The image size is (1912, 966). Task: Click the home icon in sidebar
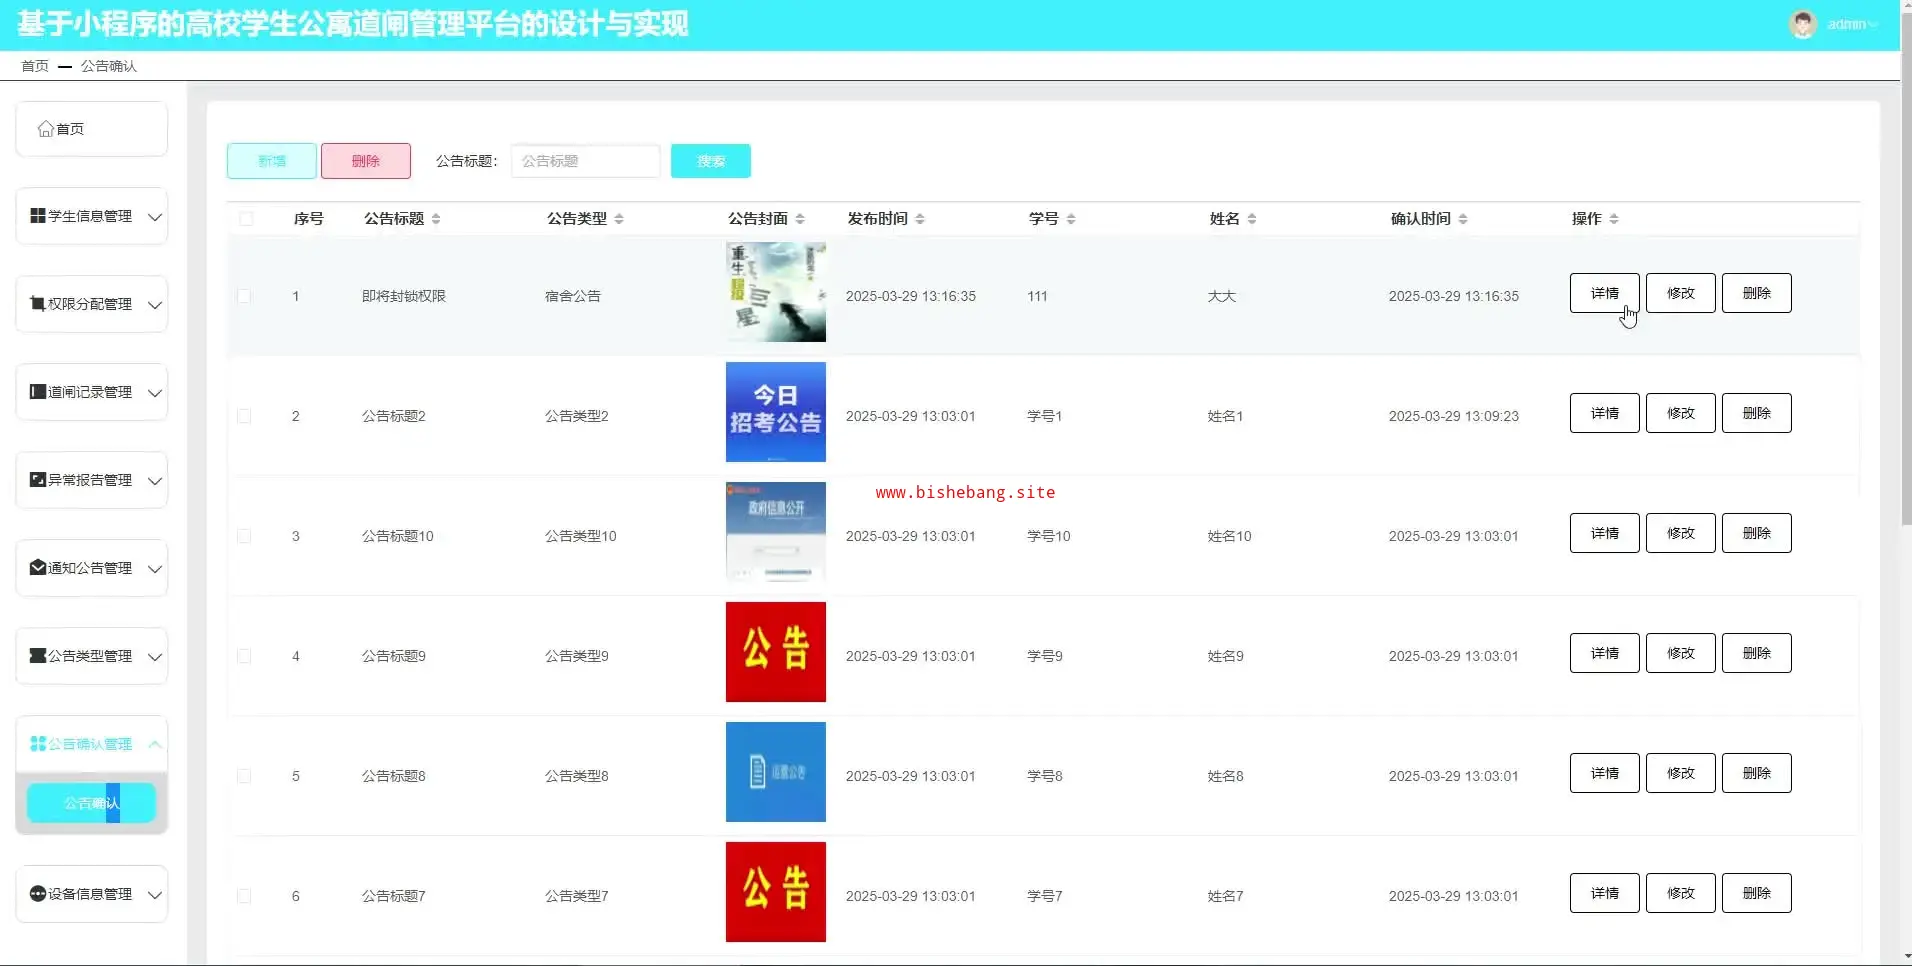pyautogui.click(x=45, y=129)
